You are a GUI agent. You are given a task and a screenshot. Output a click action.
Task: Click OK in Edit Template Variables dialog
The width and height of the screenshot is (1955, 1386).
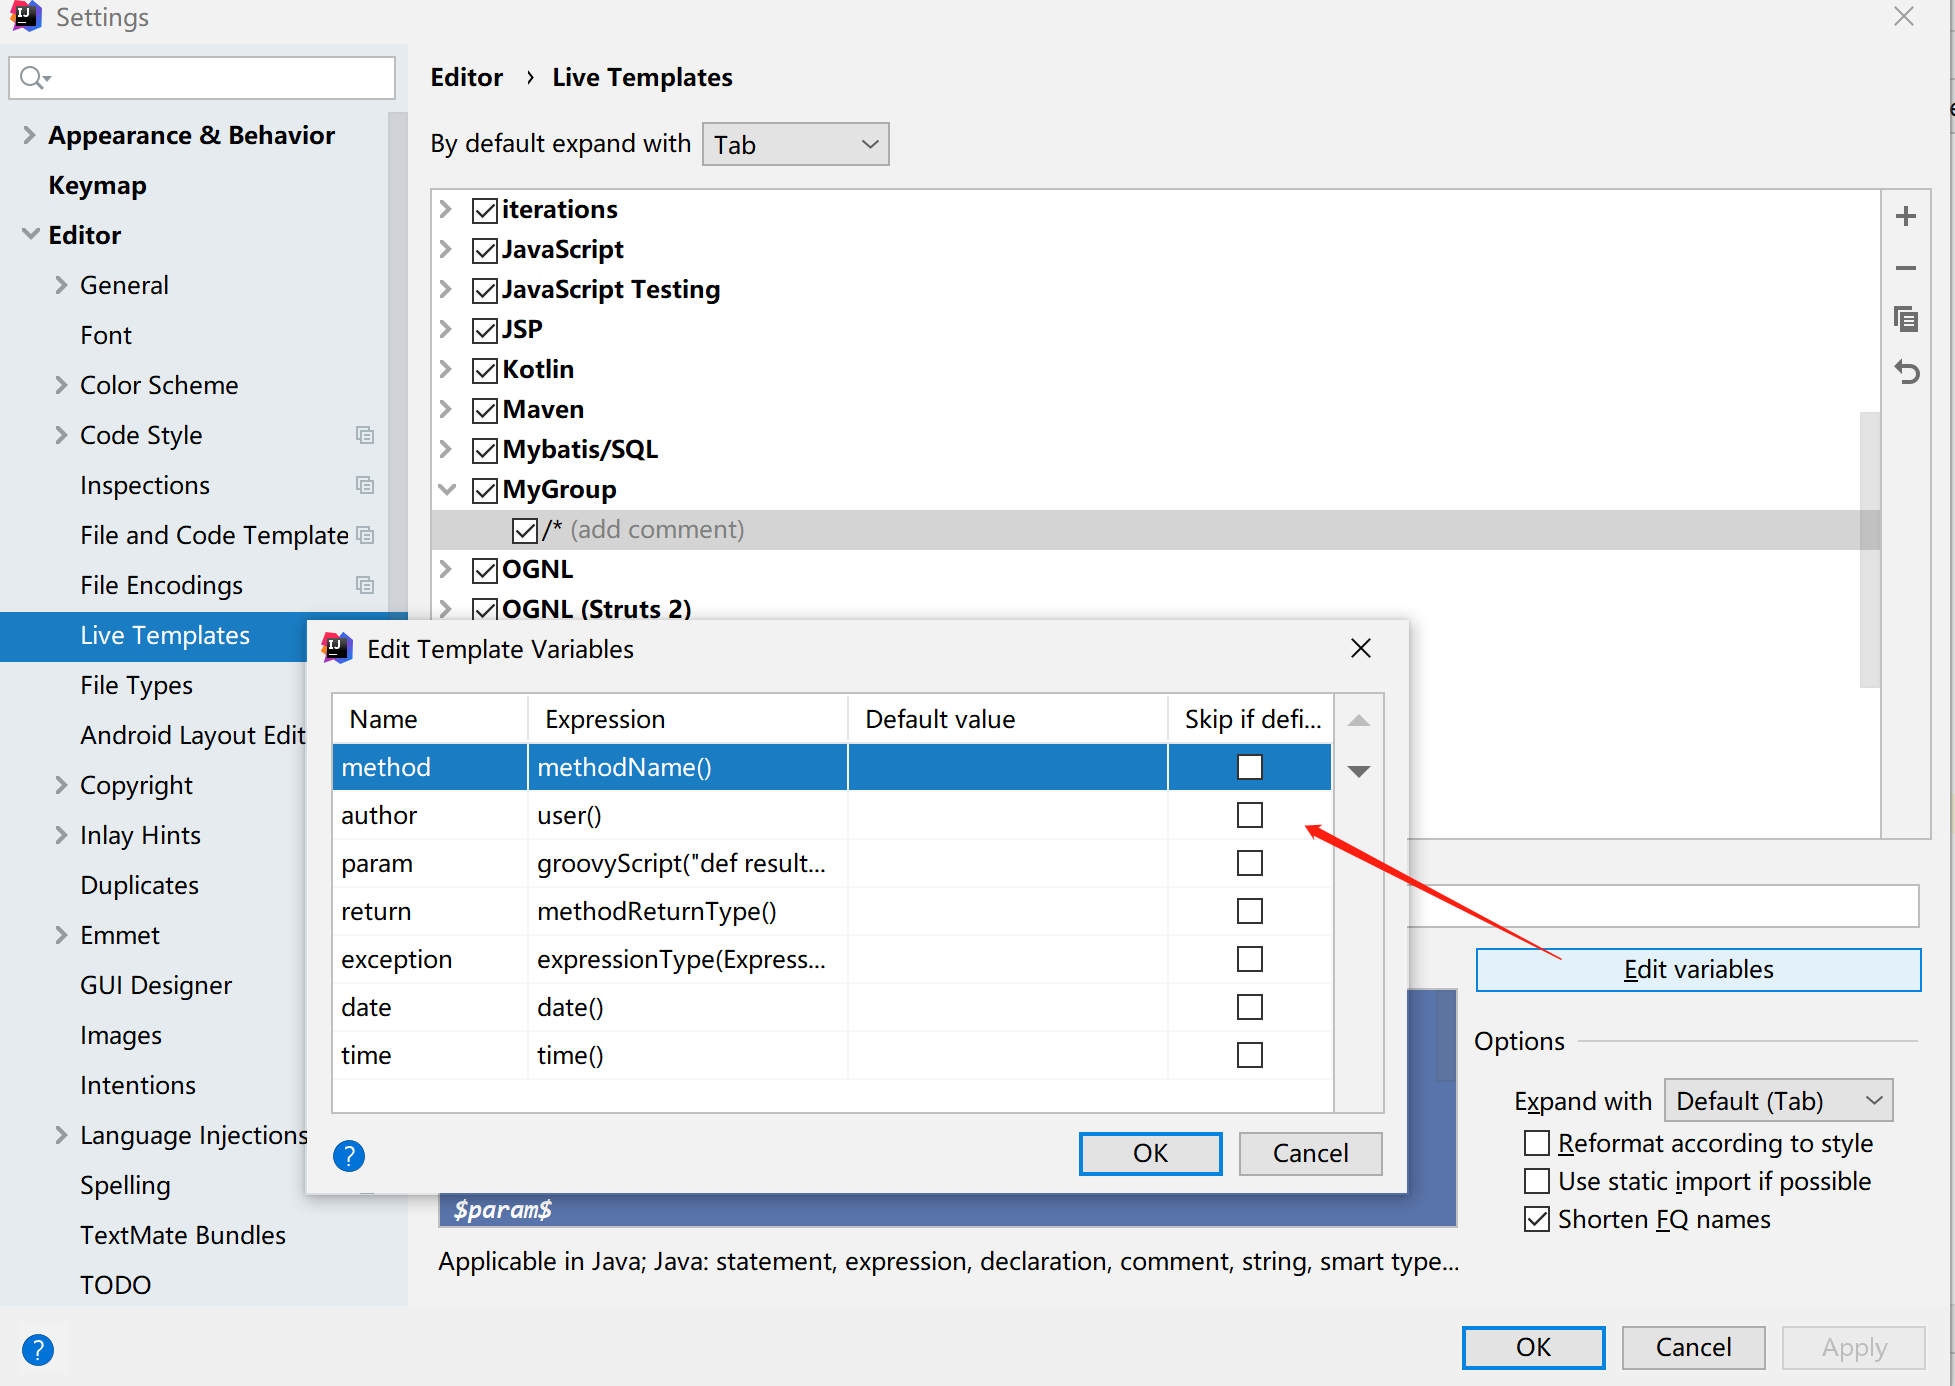coord(1150,1153)
